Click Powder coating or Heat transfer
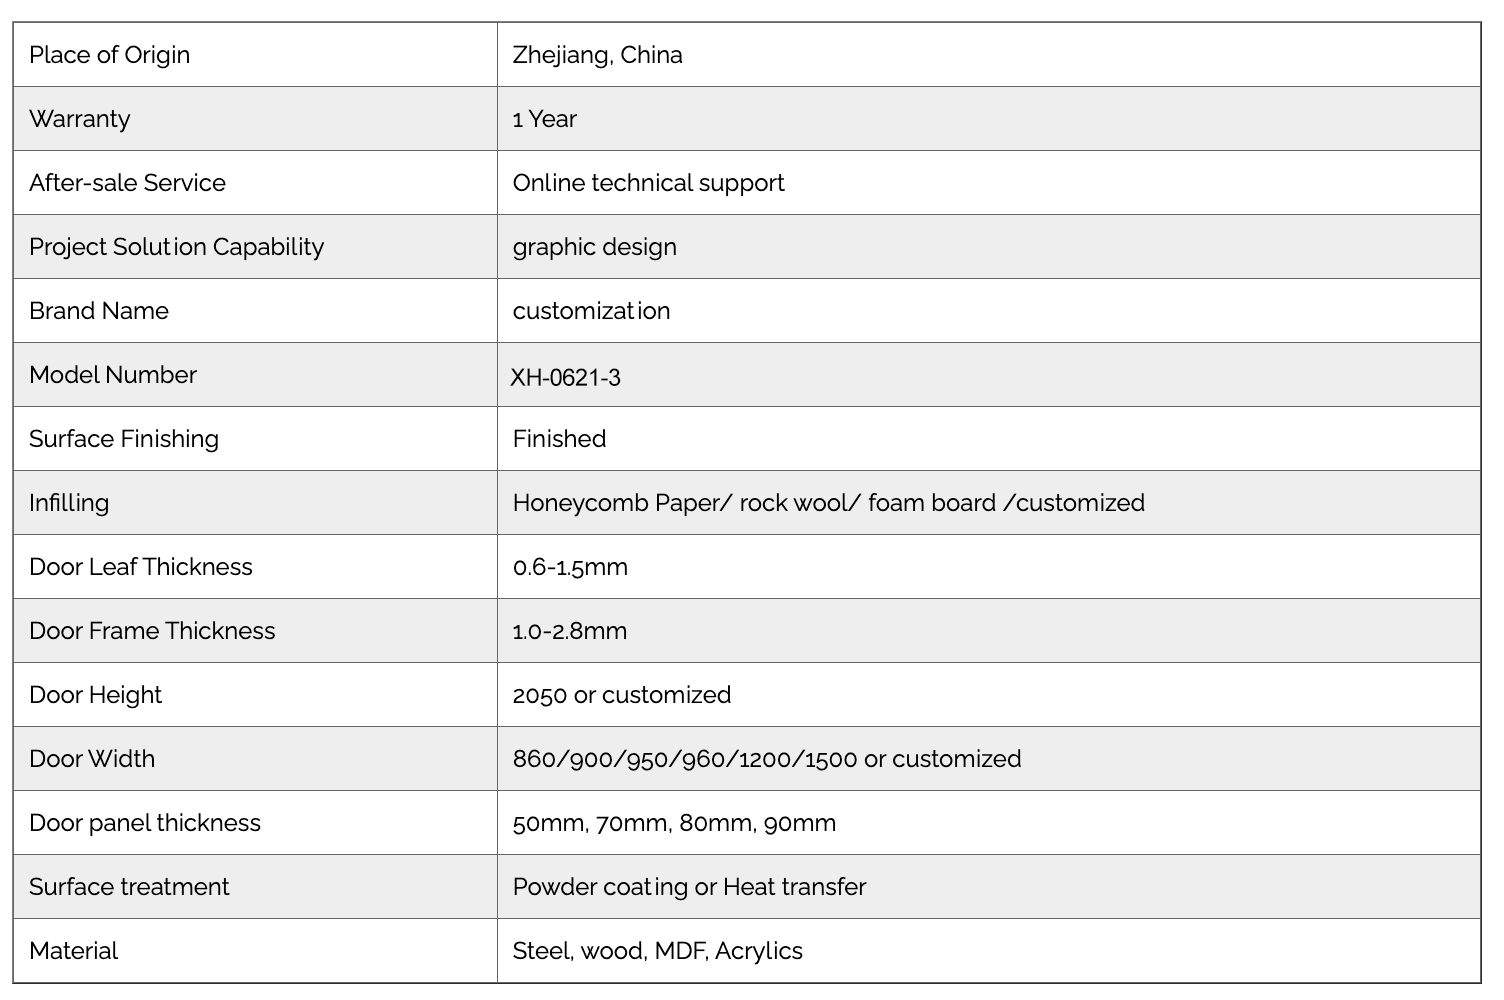 coord(689,887)
